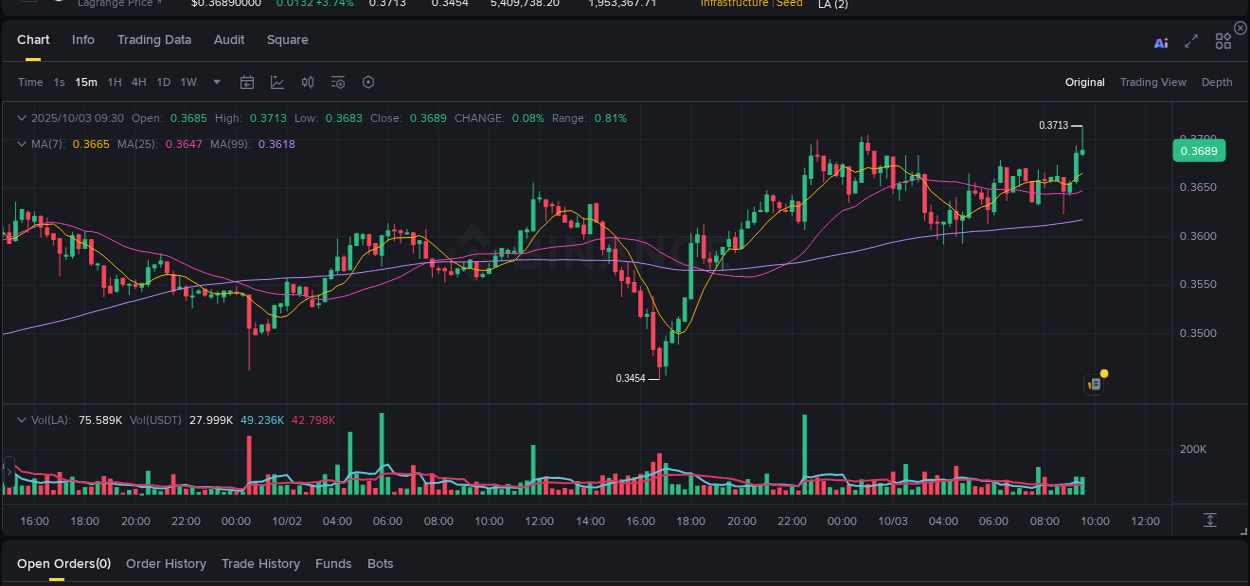Open the indicators list icon
This screenshot has height=586, width=1250.
pos(338,82)
